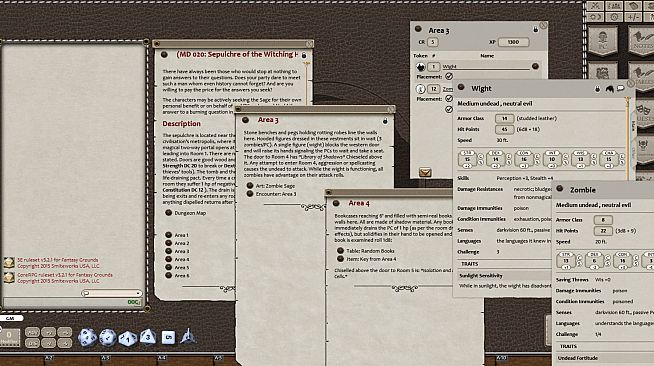Toggle the lock on Area 3 story window
This screenshot has height=366, width=654.
(385, 121)
